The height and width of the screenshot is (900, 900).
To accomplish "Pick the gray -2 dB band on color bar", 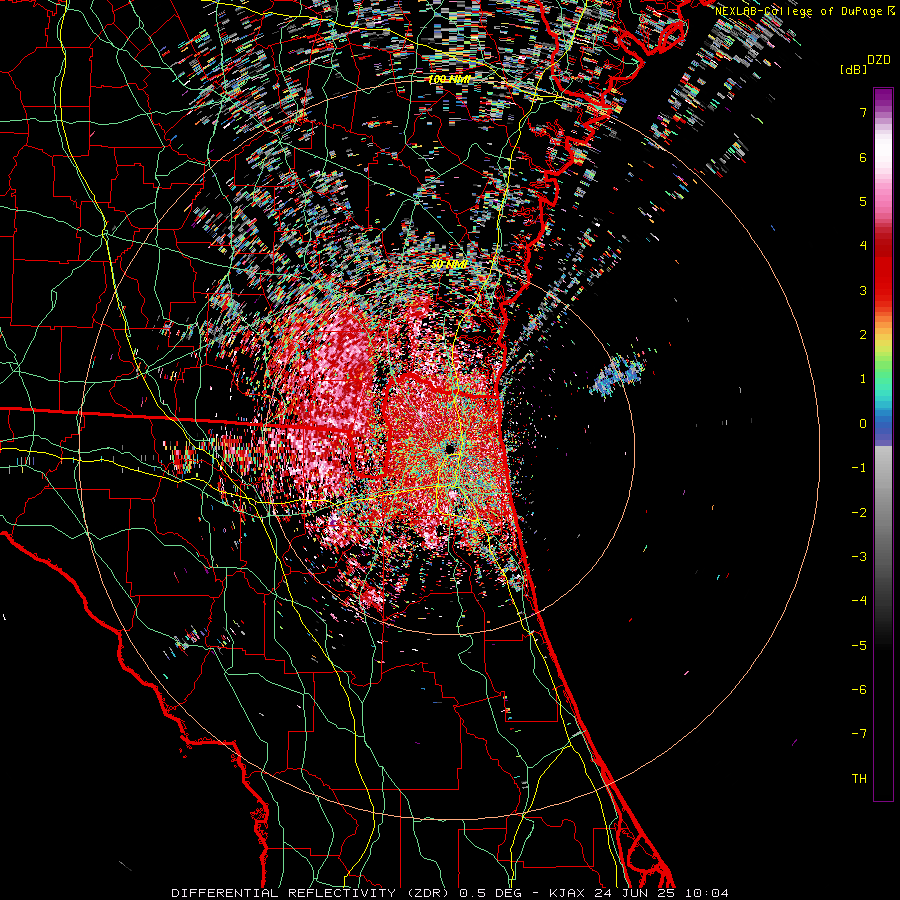I will pos(883,513).
